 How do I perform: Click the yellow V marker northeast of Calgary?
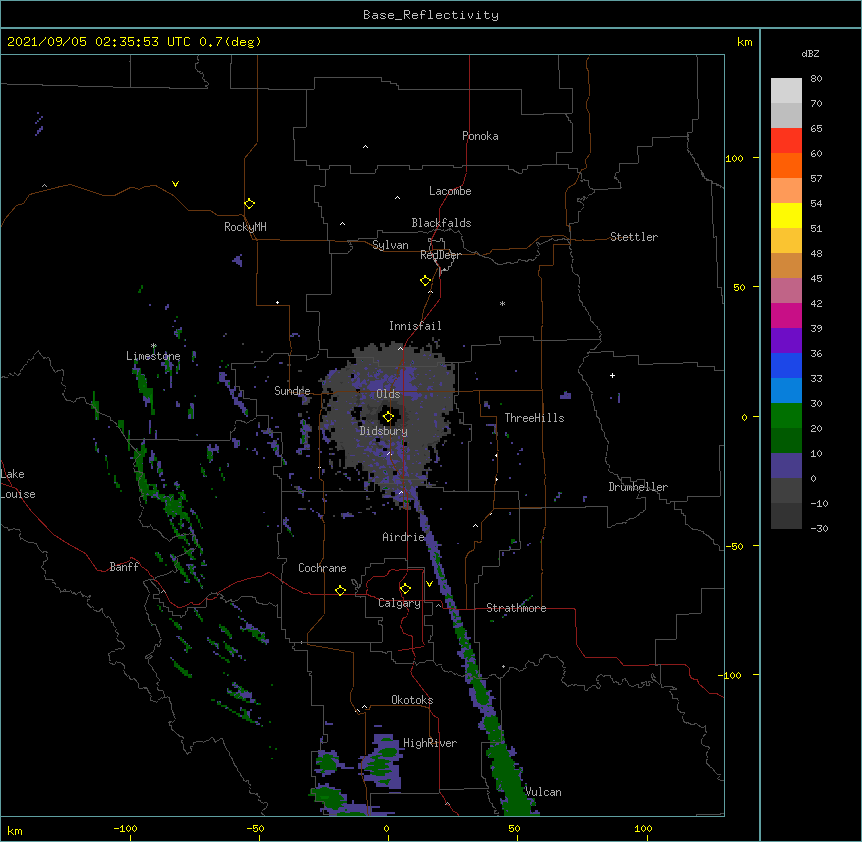pyautogui.click(x=429, y=584)
